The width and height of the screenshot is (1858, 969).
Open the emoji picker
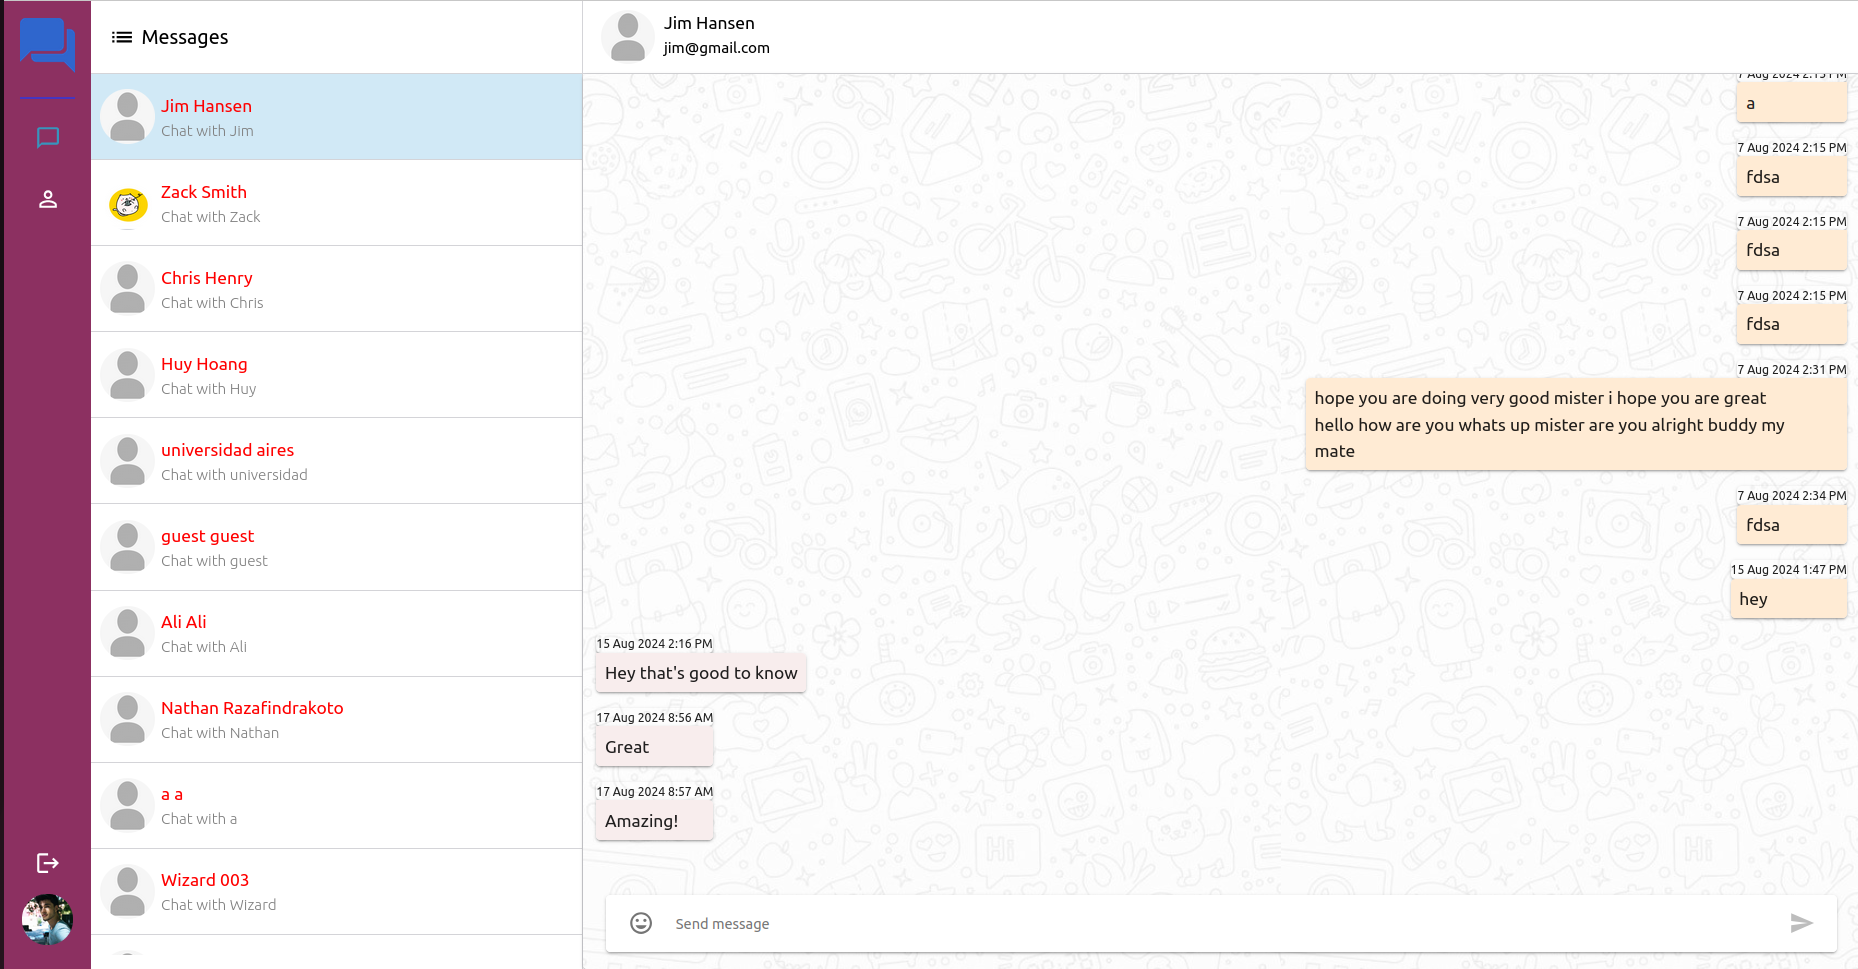pyautogui.click(x=641, y=923)
